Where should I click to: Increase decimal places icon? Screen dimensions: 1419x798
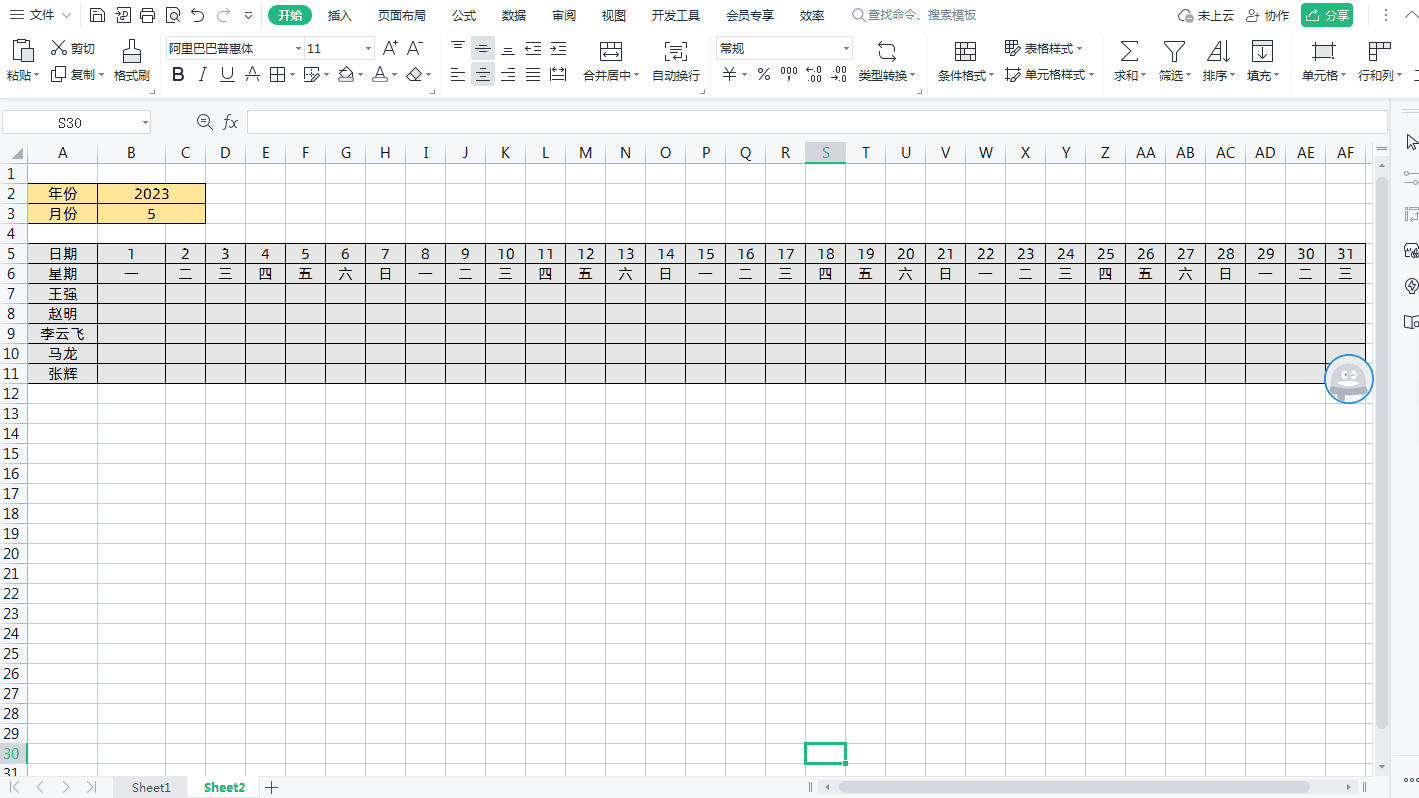[814, 74]
